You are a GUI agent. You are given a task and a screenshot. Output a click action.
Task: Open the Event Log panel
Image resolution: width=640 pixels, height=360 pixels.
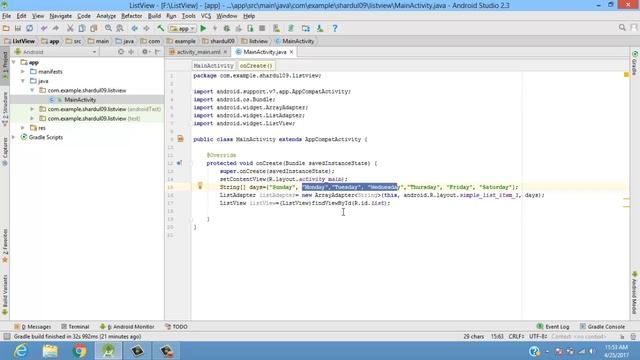click(553, 327)
